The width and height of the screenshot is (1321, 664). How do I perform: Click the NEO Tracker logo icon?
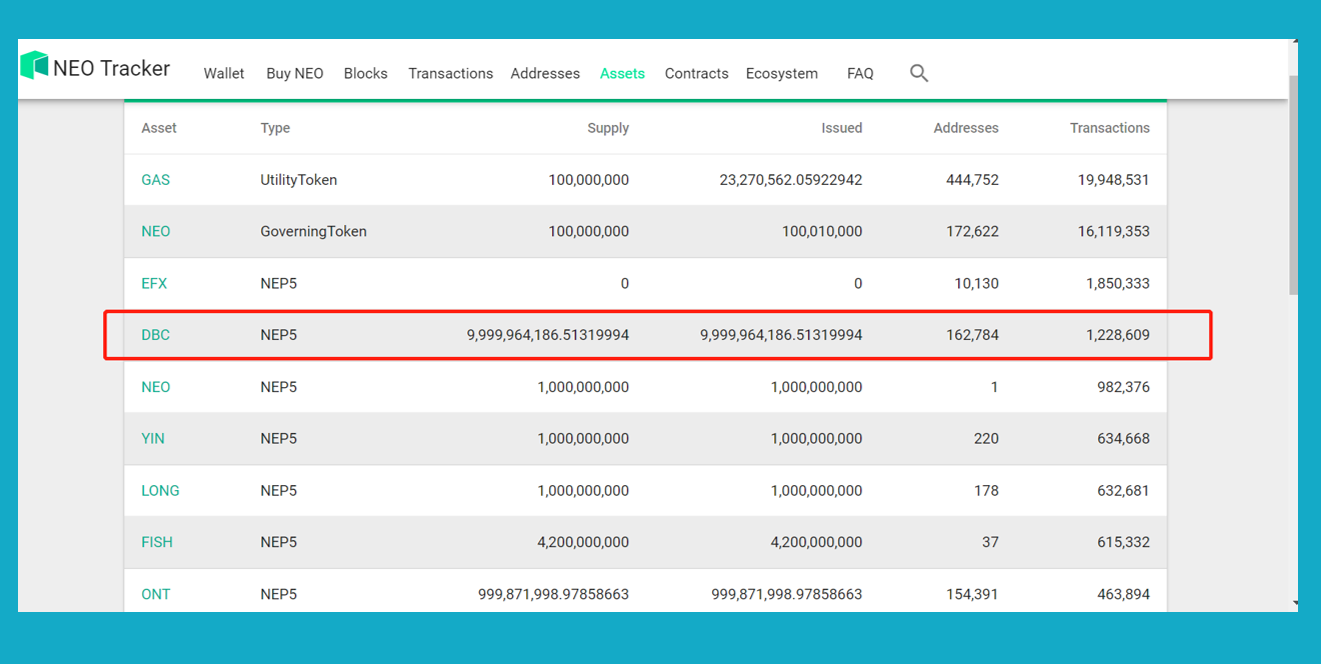pyautogui.click(x=35, y=66)
